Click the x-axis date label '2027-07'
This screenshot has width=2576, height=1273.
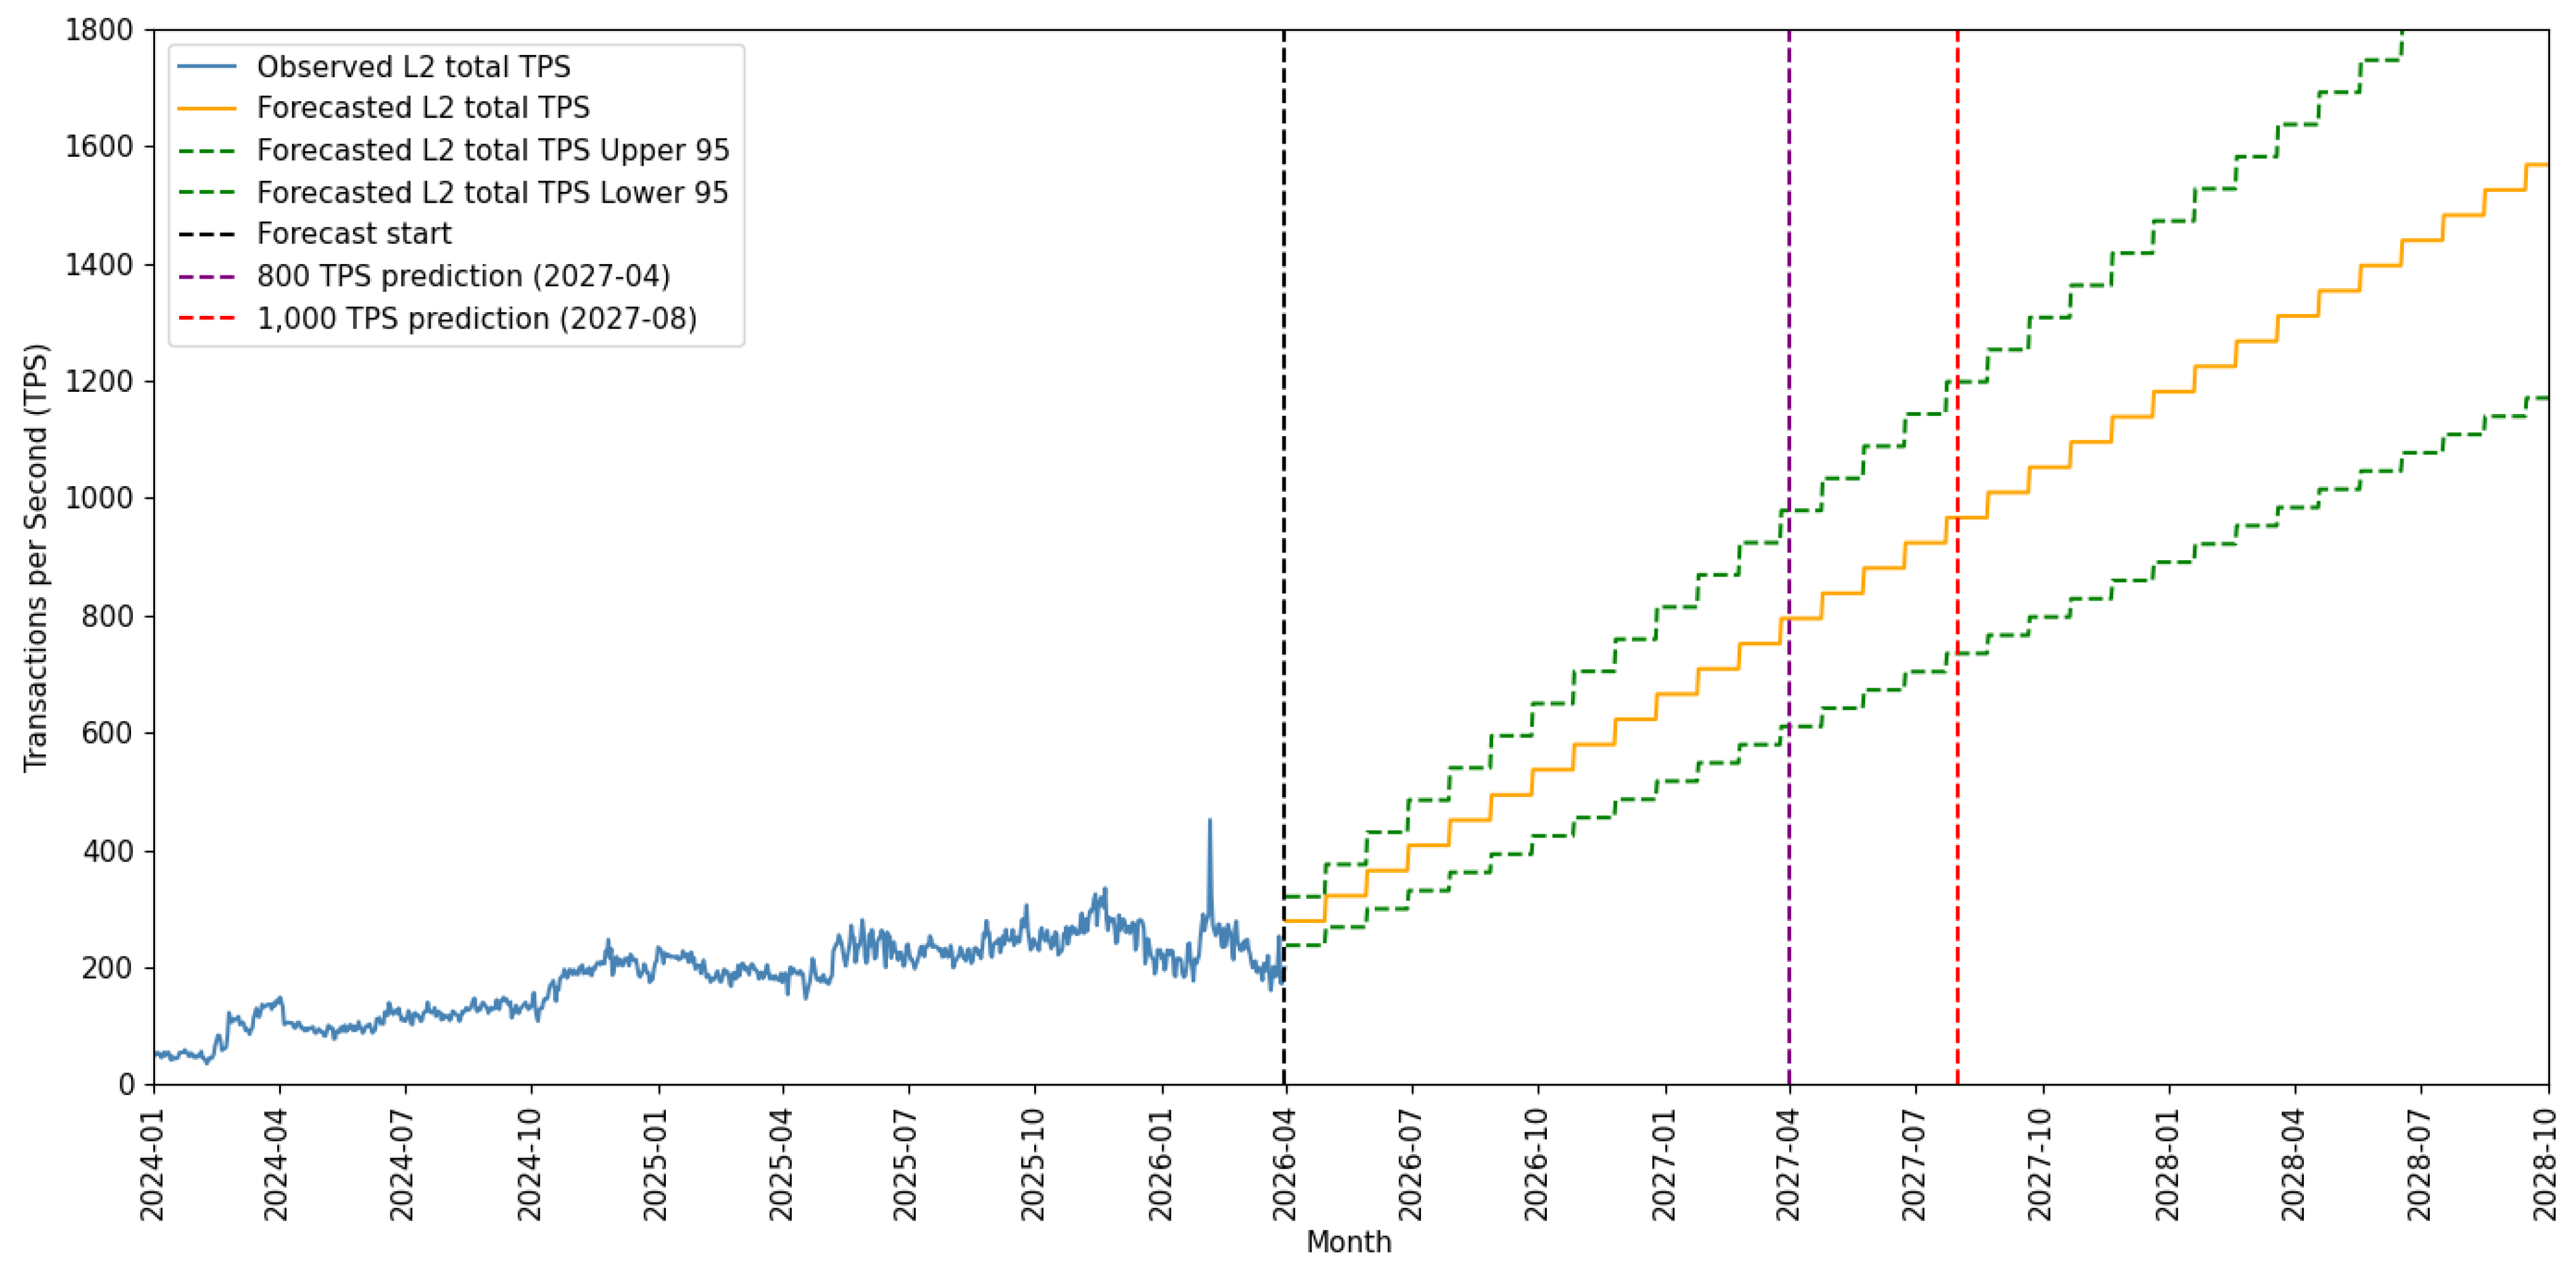point(1915,1164)
